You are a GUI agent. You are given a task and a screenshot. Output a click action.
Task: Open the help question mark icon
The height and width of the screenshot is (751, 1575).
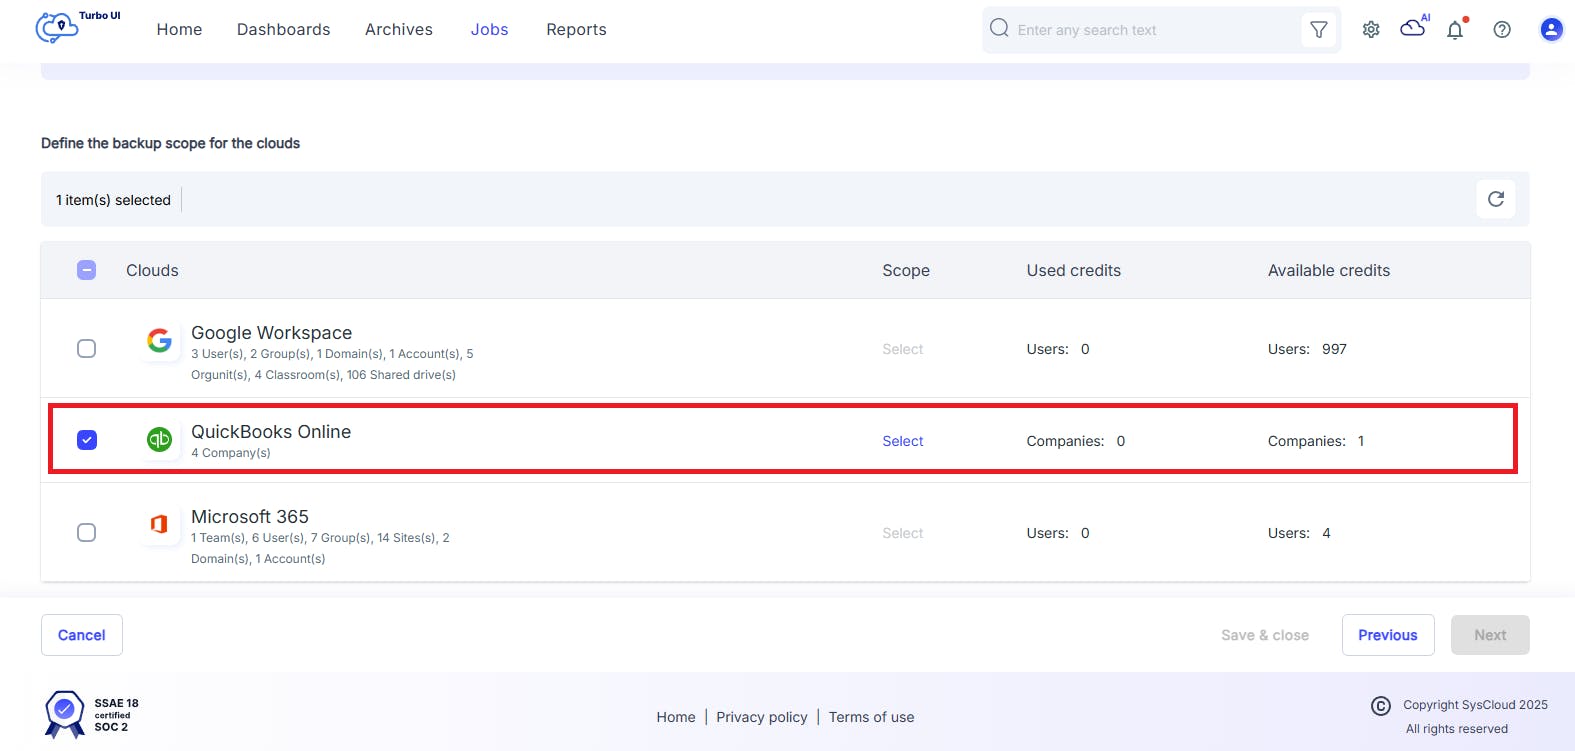tap(1502, 30)
